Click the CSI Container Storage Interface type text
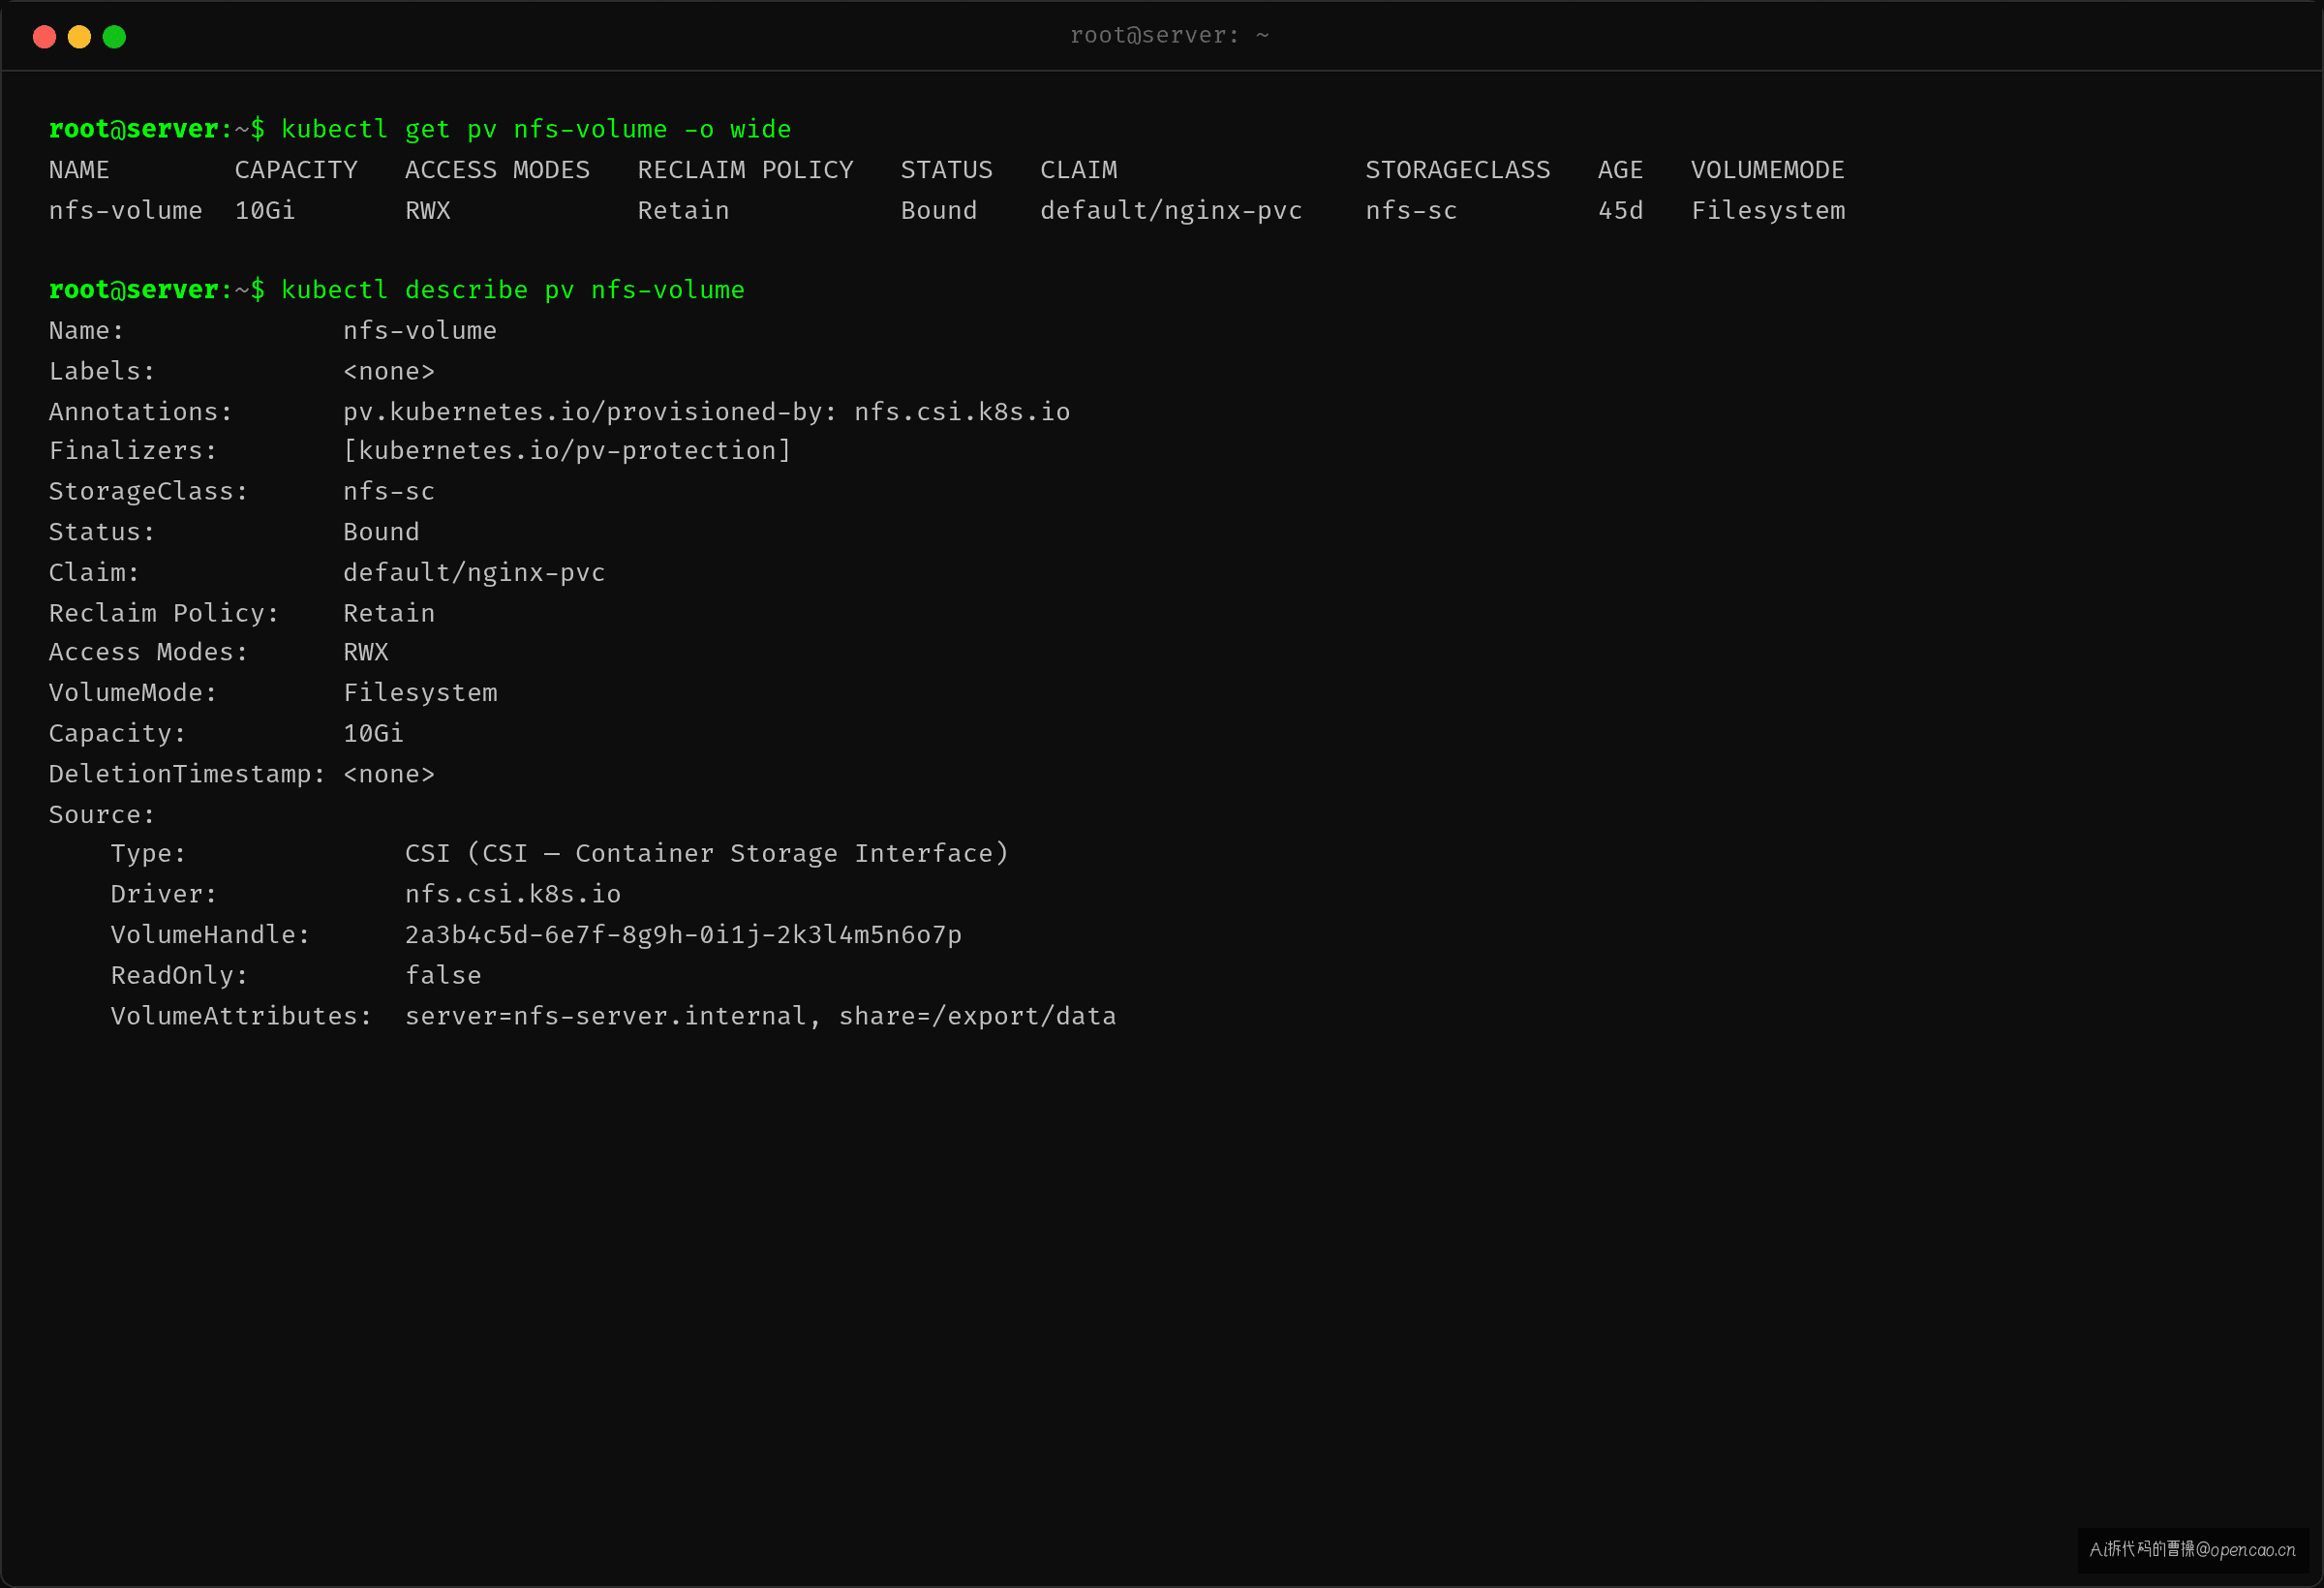2324x1588 pixels. pos(707,853)
